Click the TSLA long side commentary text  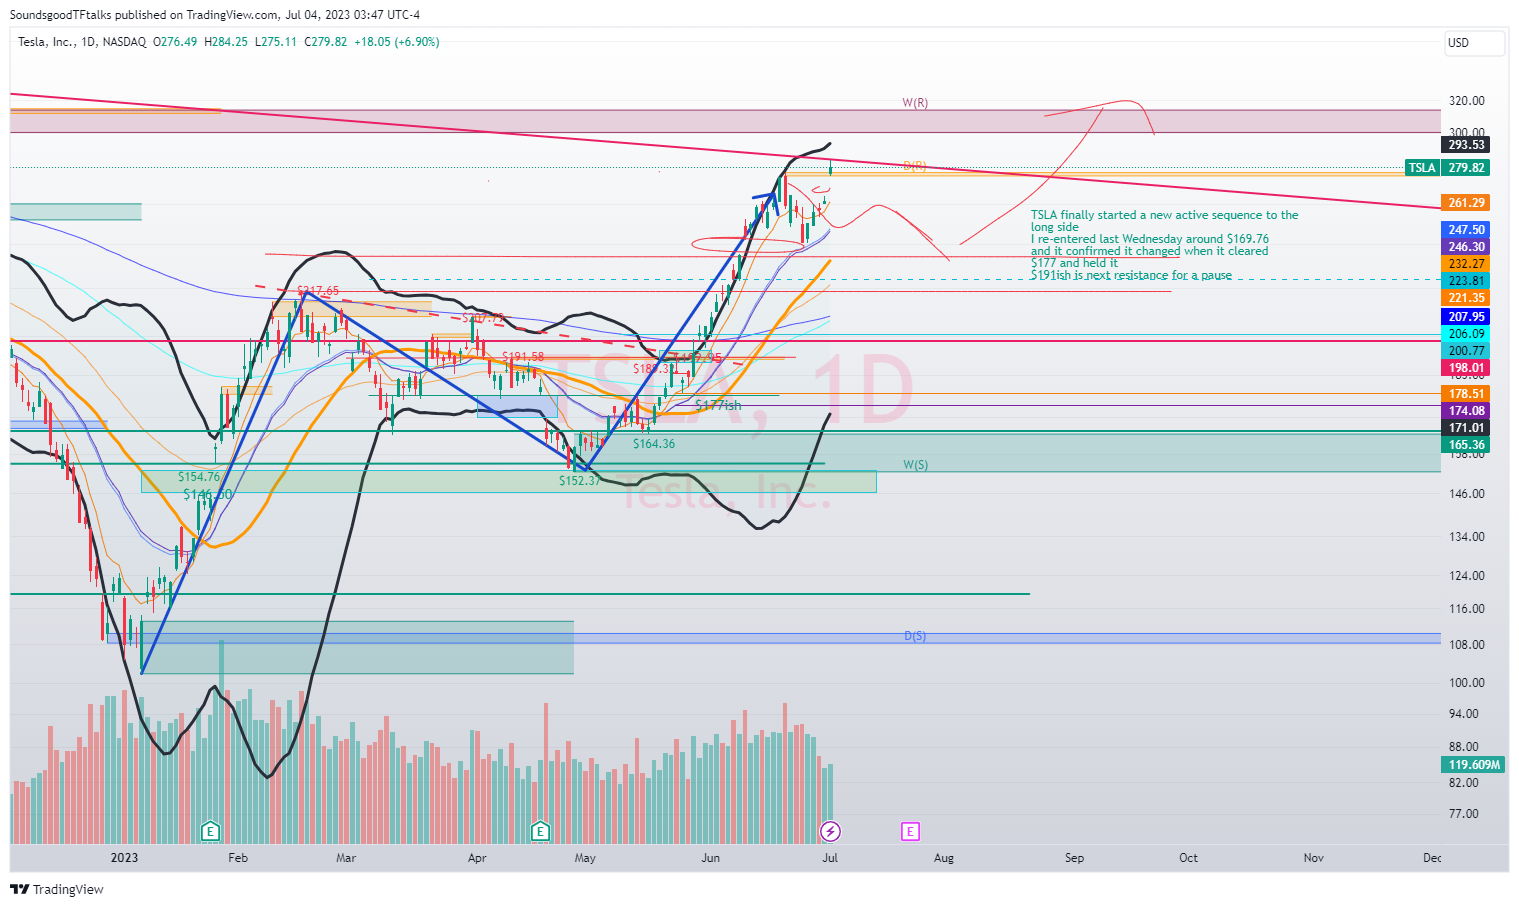pyautogui.click(x=1165, y=245)
